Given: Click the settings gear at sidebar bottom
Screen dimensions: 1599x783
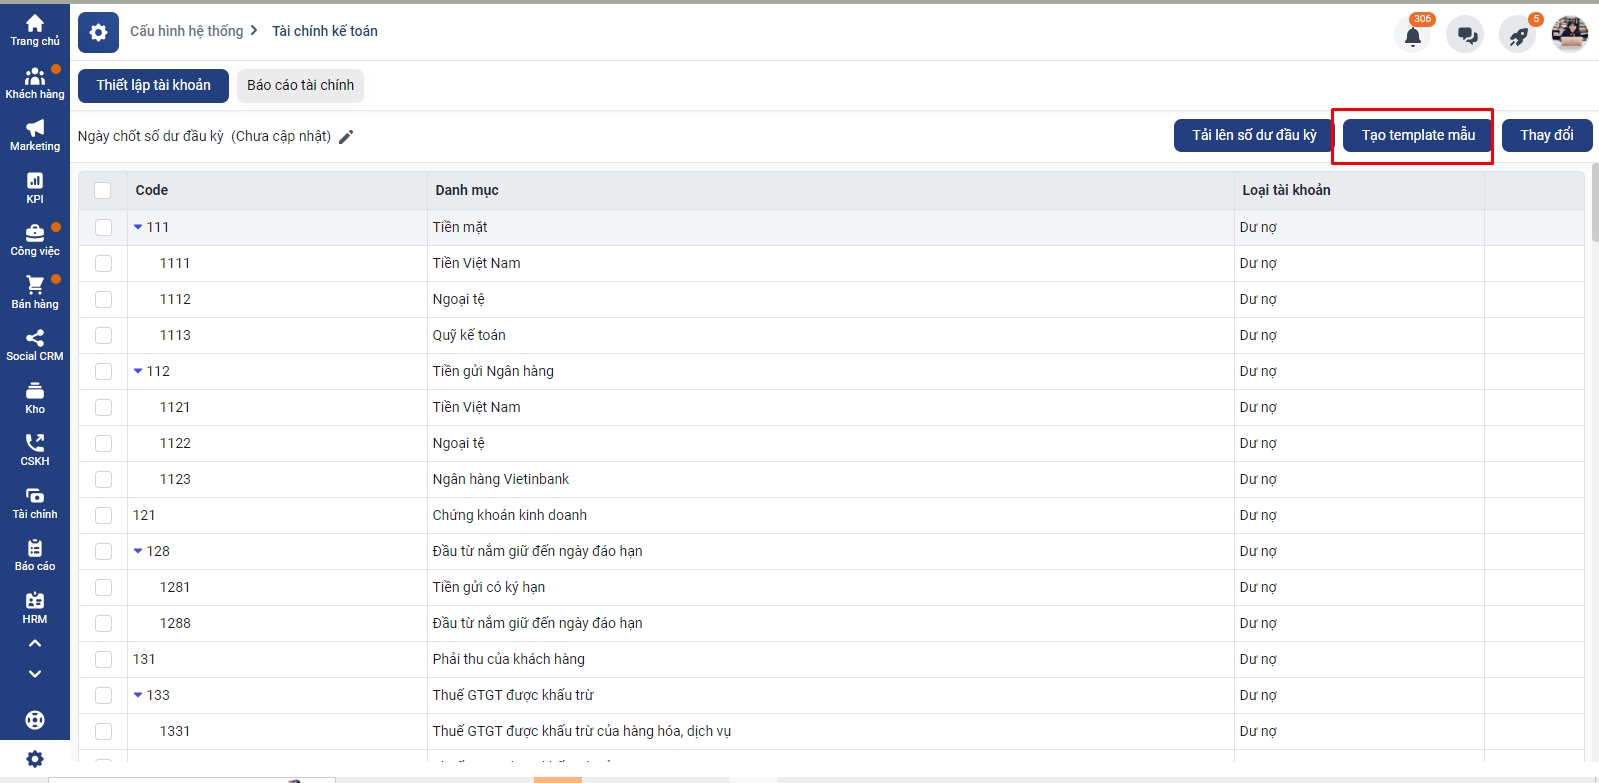Looking at the screenshot, I should (35, 759).
